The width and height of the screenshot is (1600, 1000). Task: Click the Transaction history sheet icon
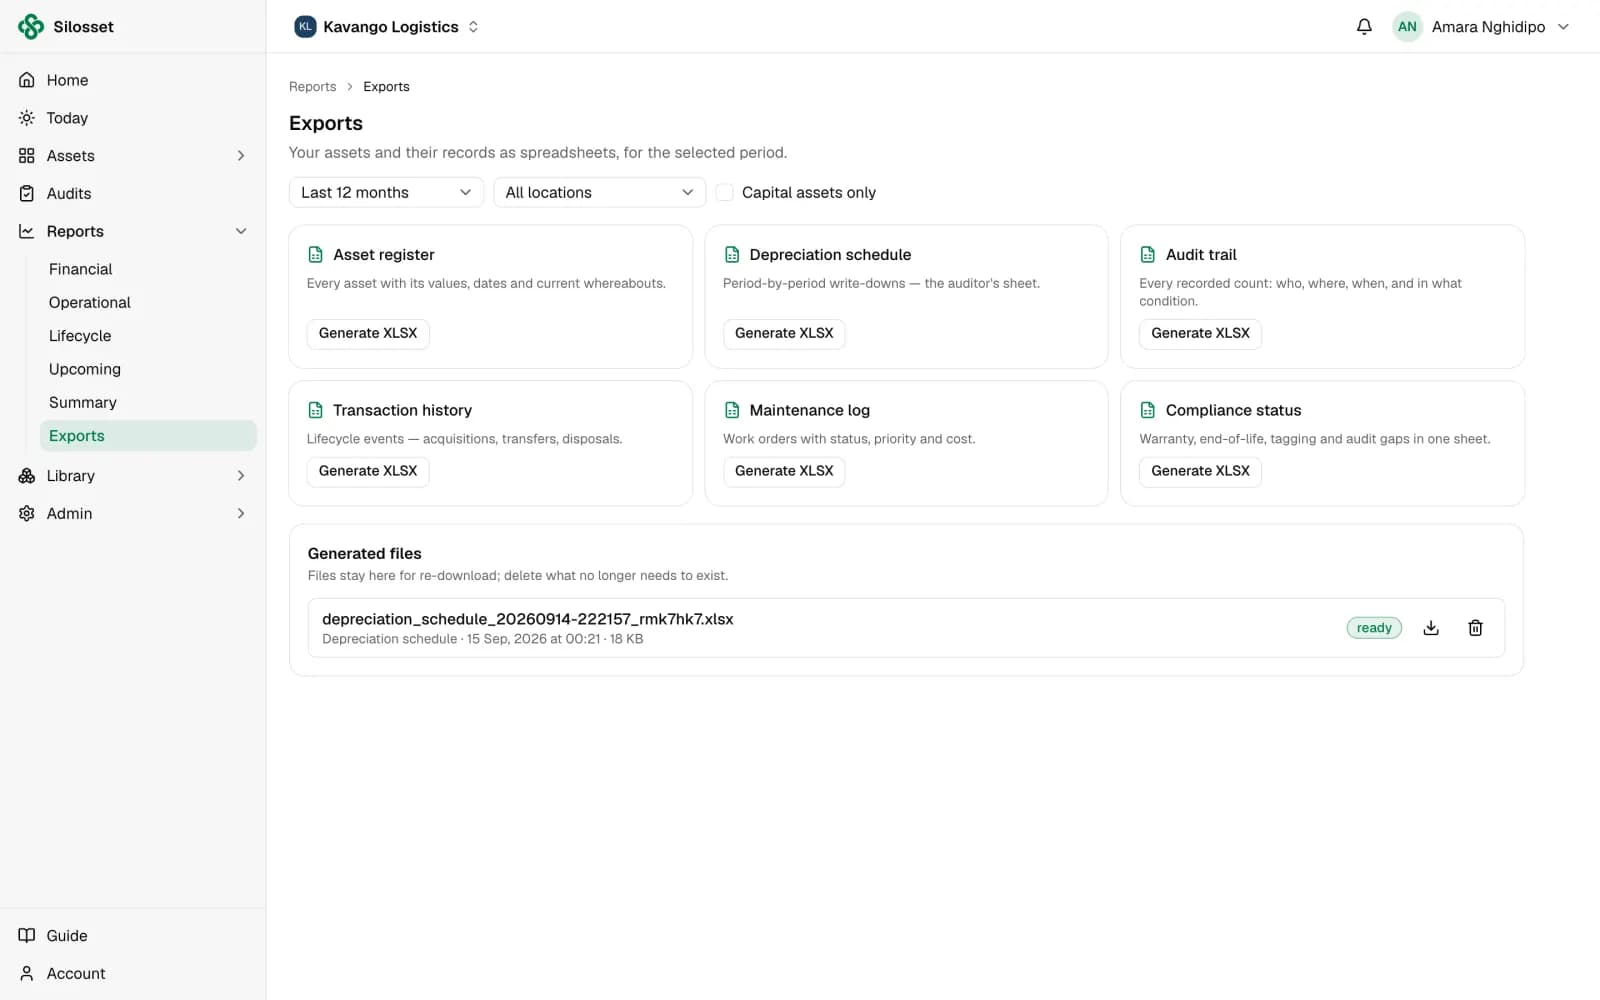tap(316, 410)
